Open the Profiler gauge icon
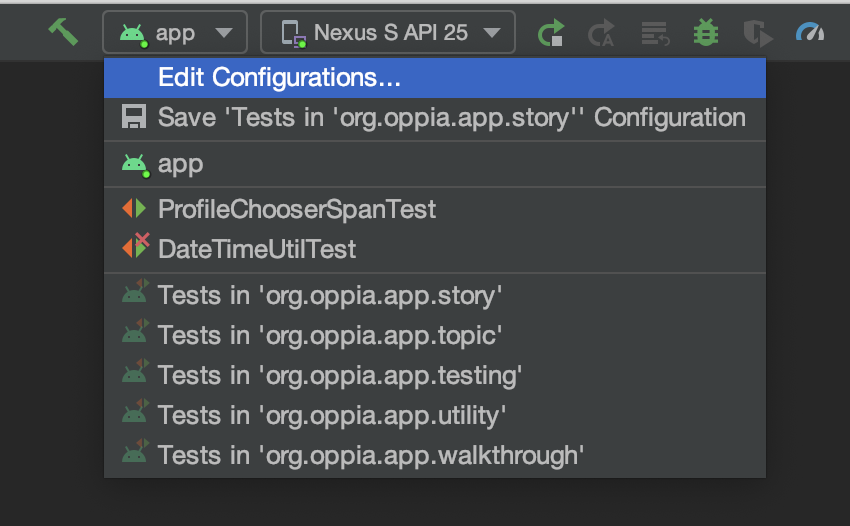 coord(810,32)
